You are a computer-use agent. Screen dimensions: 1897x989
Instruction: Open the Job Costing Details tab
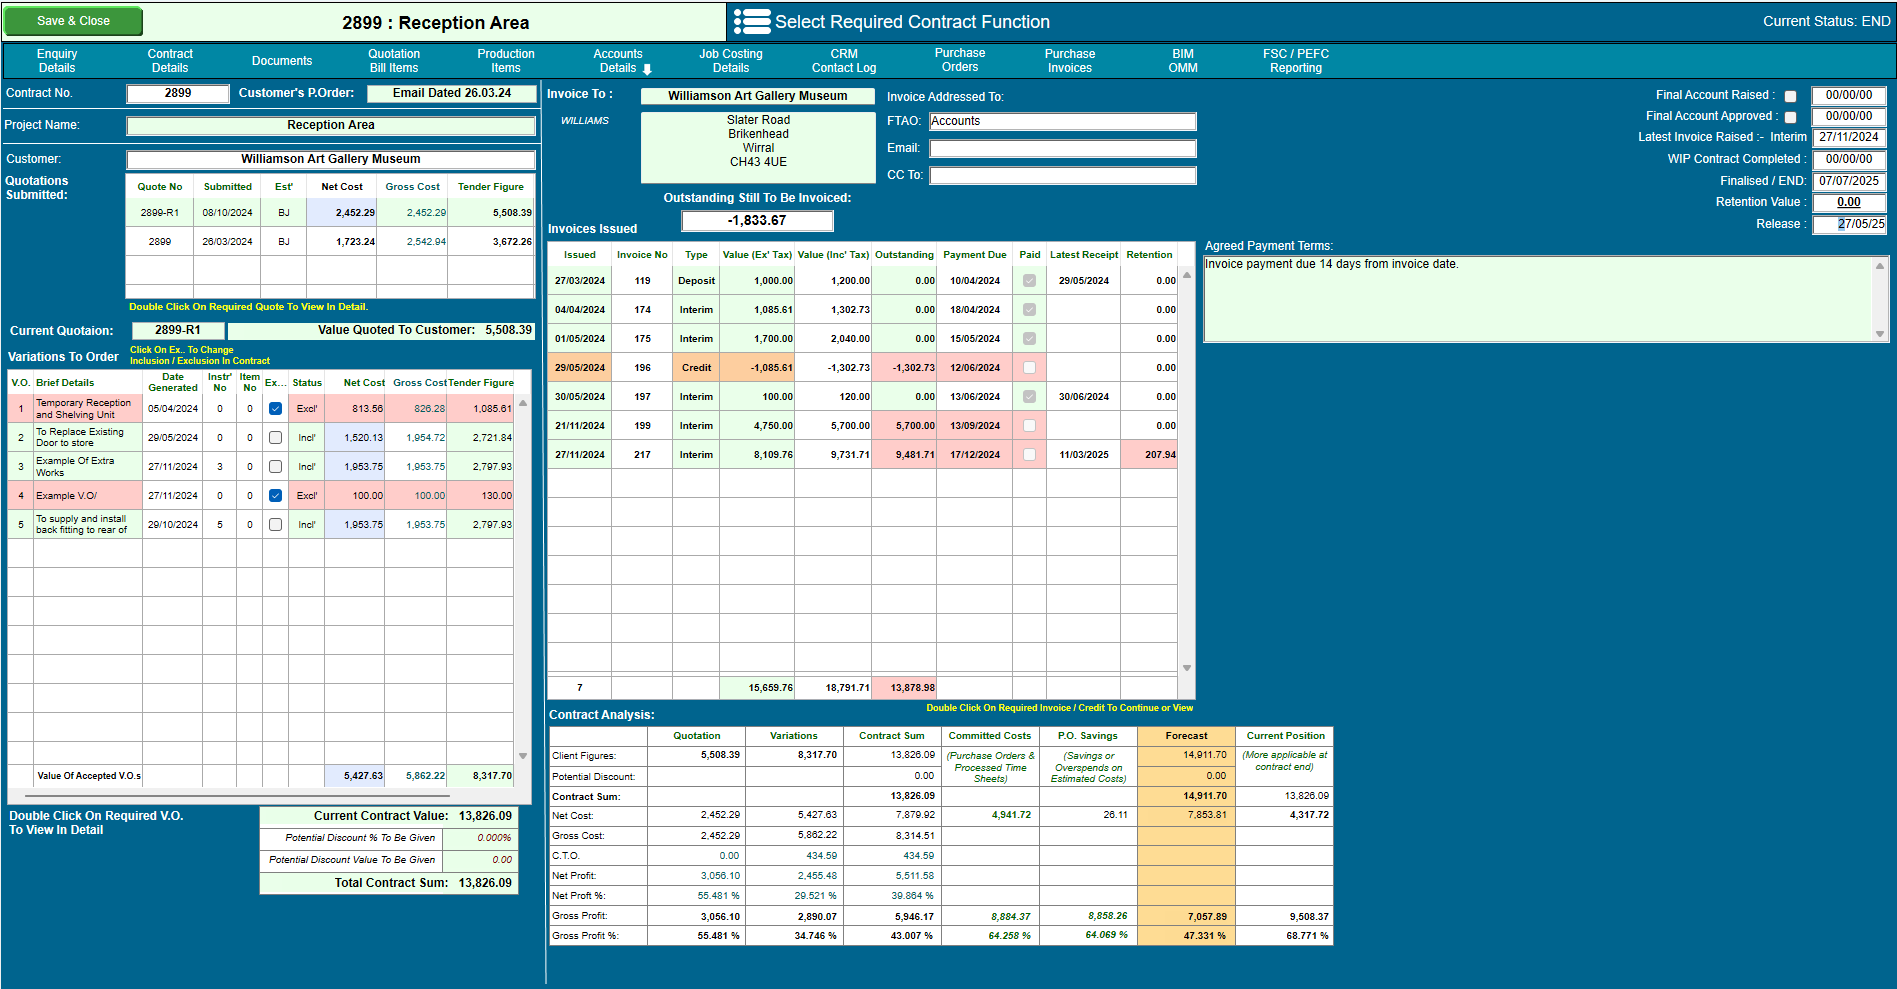730,61
